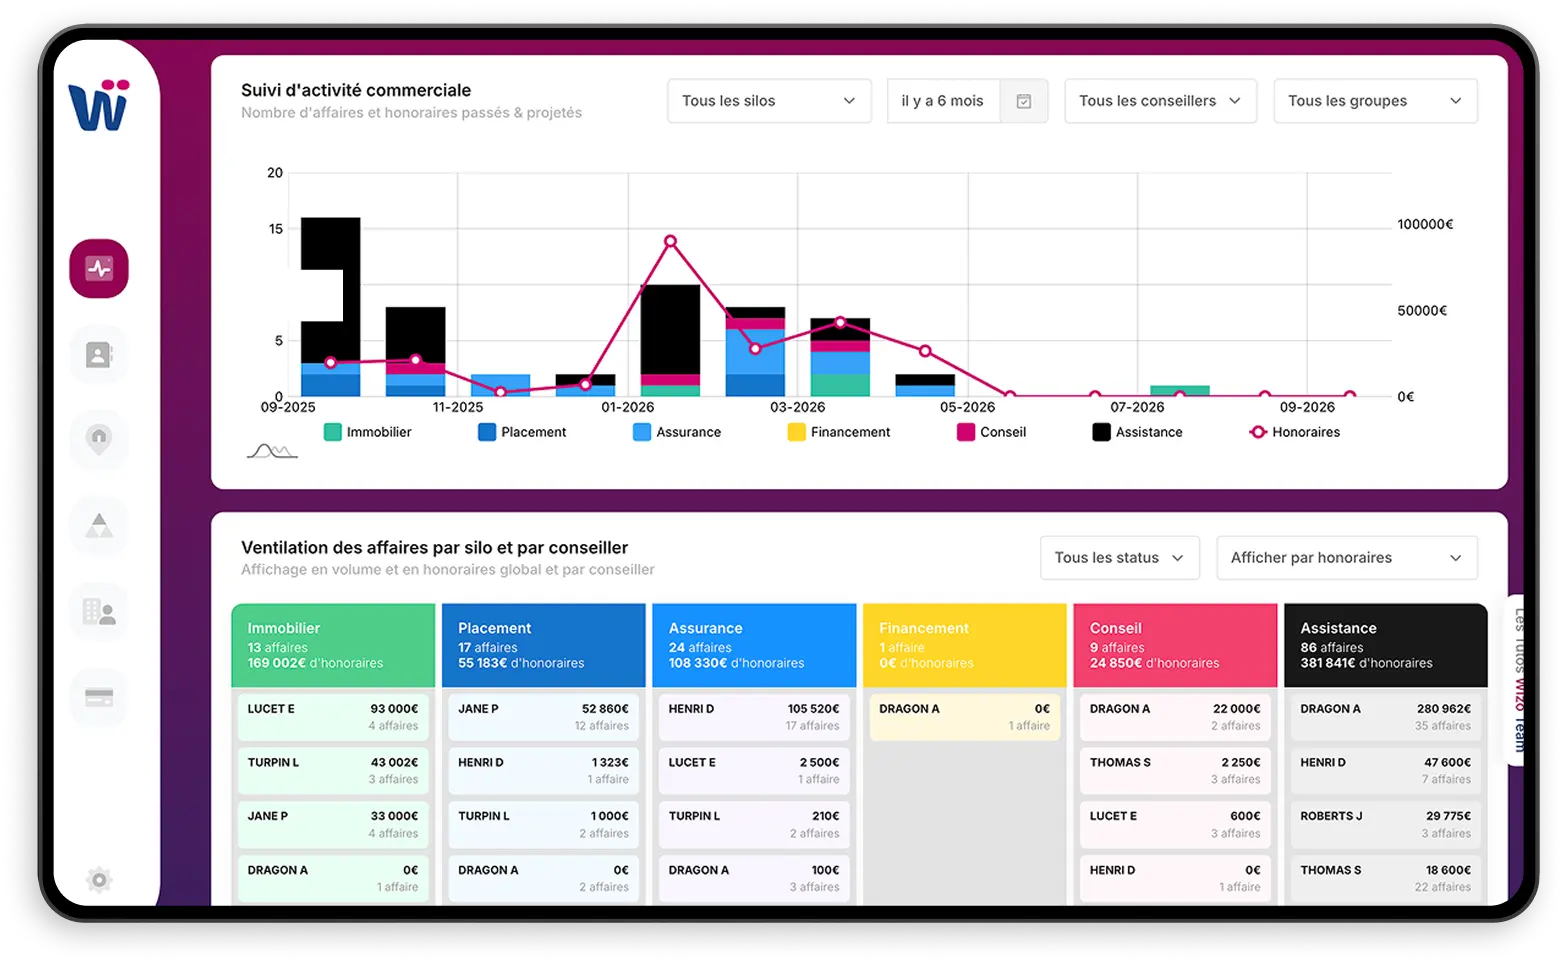Expand the 'Tous les silos' dropdown
The width and height of the screenshot is (1565, 963).
(769, 101)
